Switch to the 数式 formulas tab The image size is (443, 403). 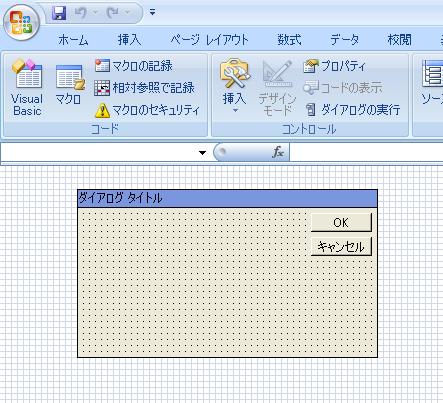pyautogui.click(x=289, y=40)
